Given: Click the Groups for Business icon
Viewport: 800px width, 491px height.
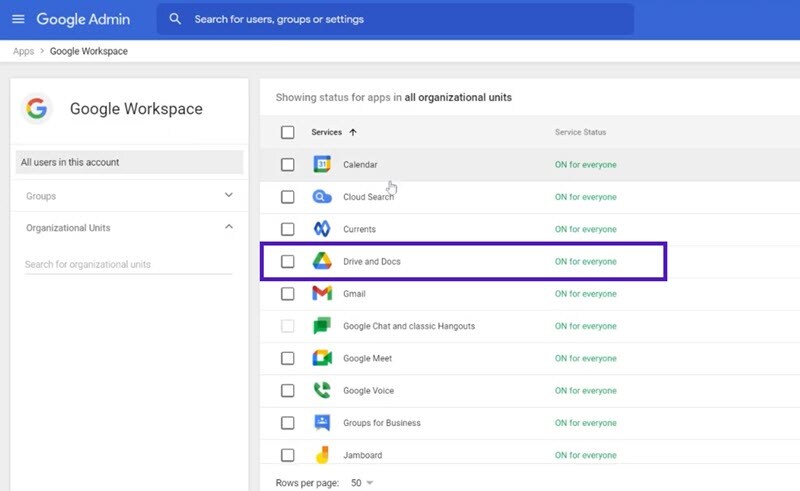Looking at the screenshot, I should pos(322,423).
